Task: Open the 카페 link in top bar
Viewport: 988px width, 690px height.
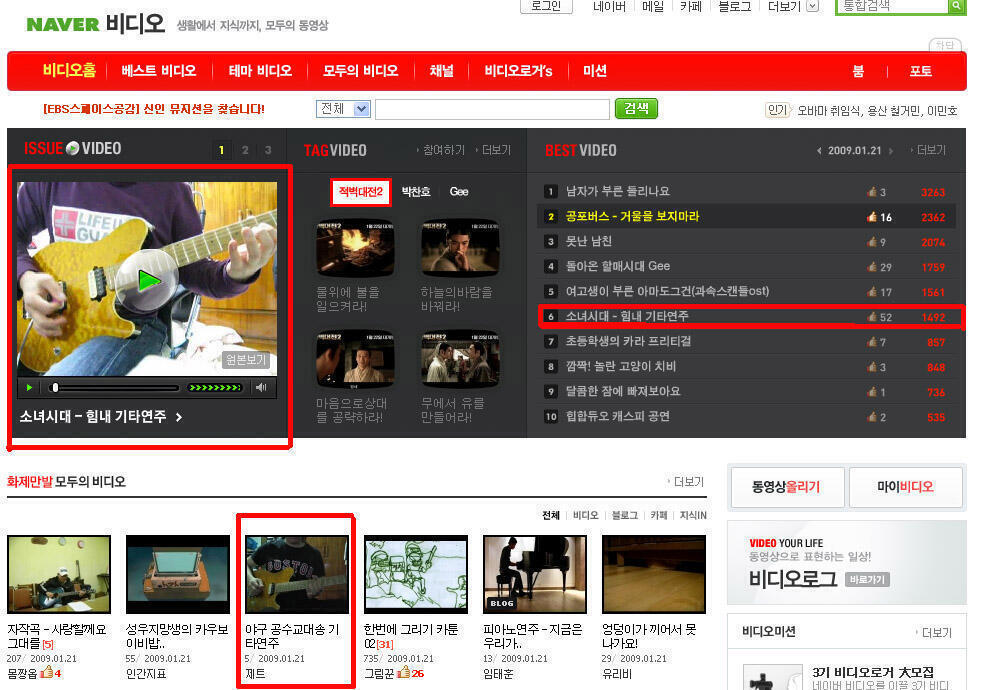Action: tap(691, 6)
